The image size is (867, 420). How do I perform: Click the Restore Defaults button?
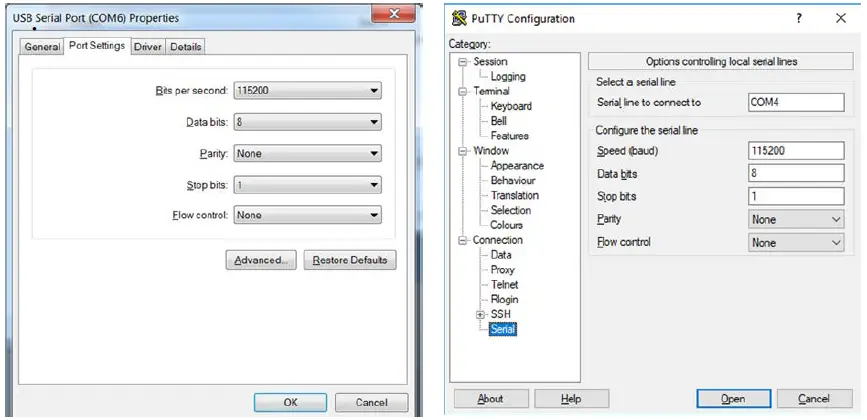(x=349, y=261)
